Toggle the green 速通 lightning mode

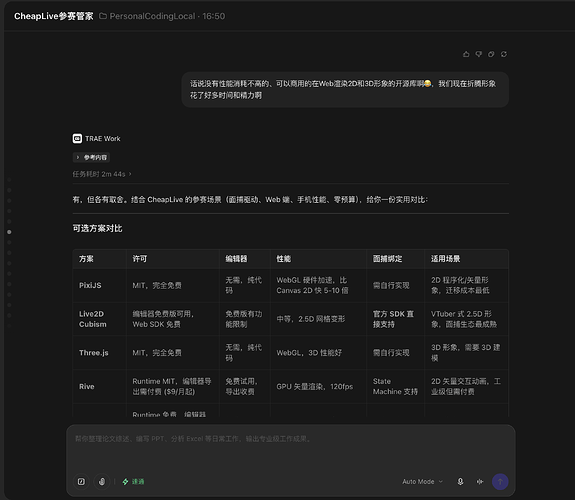(x=133, y=482)
